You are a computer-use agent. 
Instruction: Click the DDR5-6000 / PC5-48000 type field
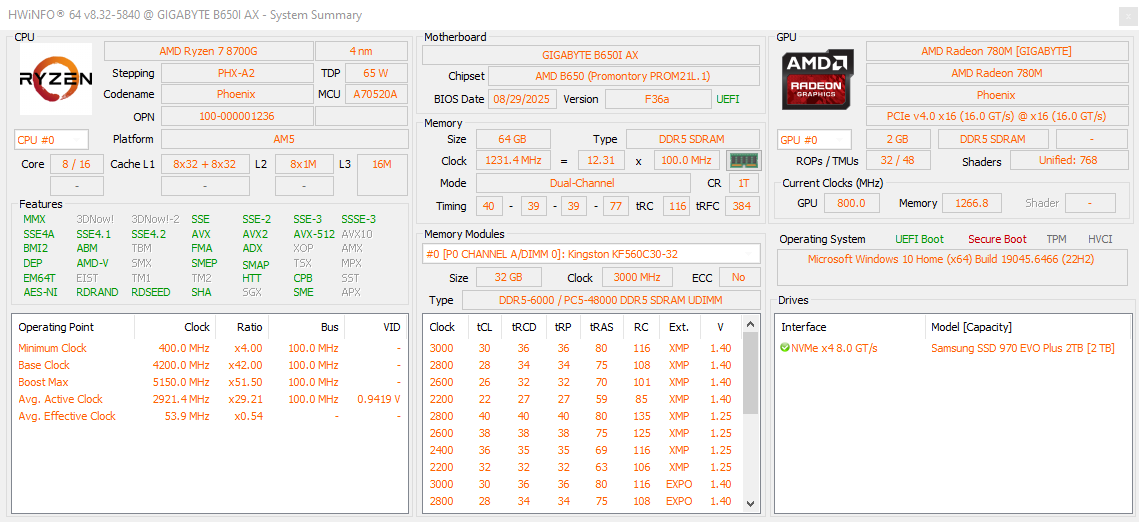610,301
